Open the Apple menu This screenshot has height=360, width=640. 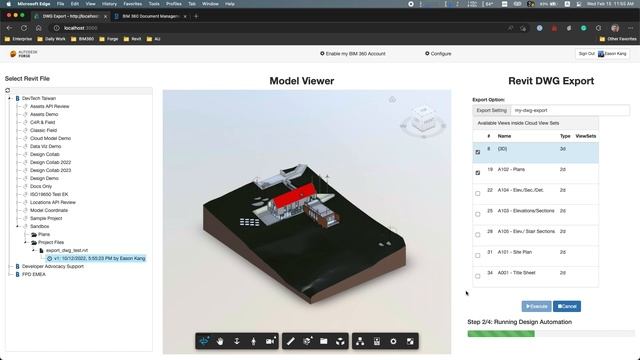[x=8, y=4]
